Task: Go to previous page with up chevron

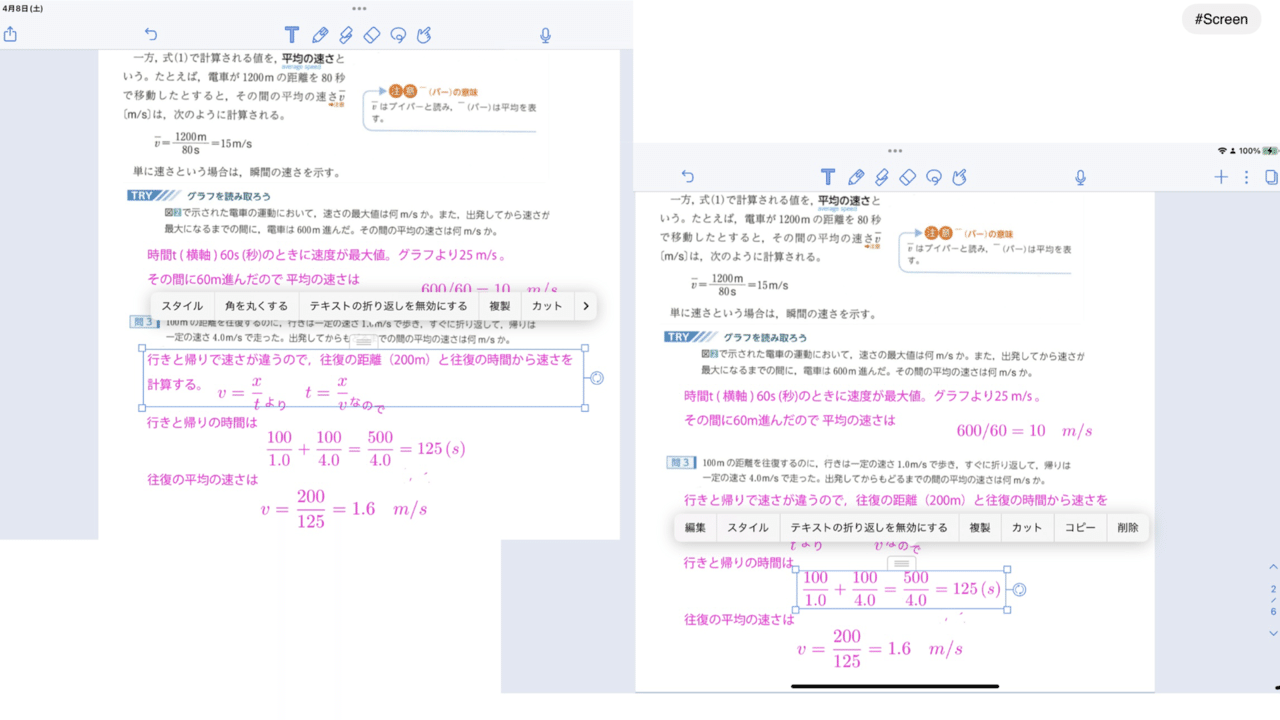Action: [1273, 567]
